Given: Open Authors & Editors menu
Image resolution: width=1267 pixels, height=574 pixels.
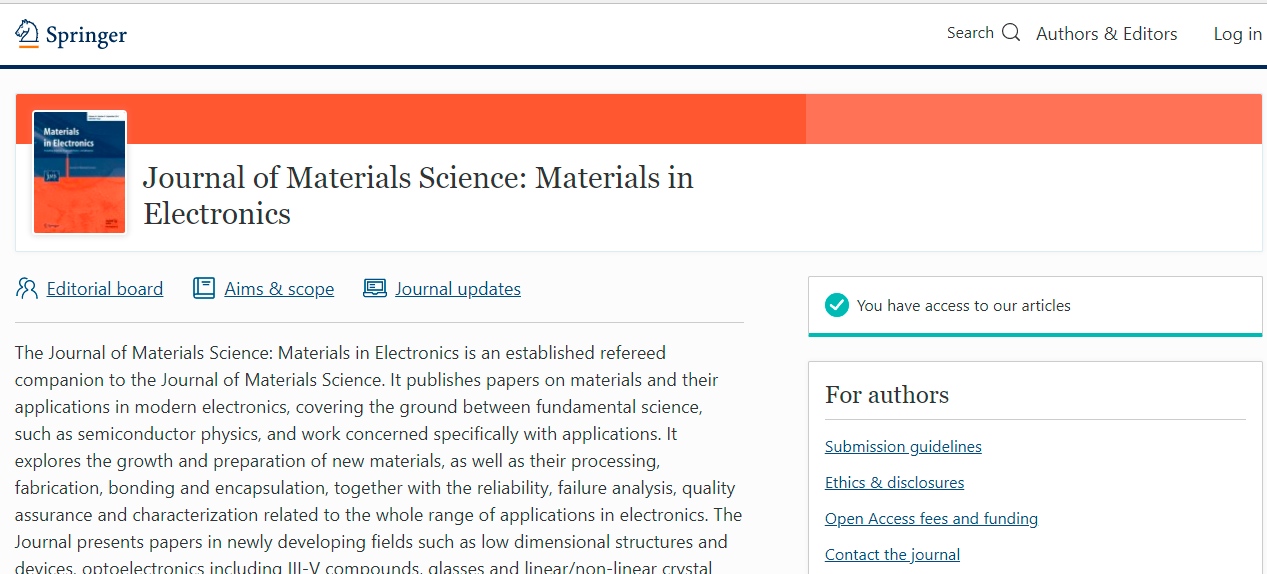Looking at the screenshot, I should click(x=1106, y=34).
